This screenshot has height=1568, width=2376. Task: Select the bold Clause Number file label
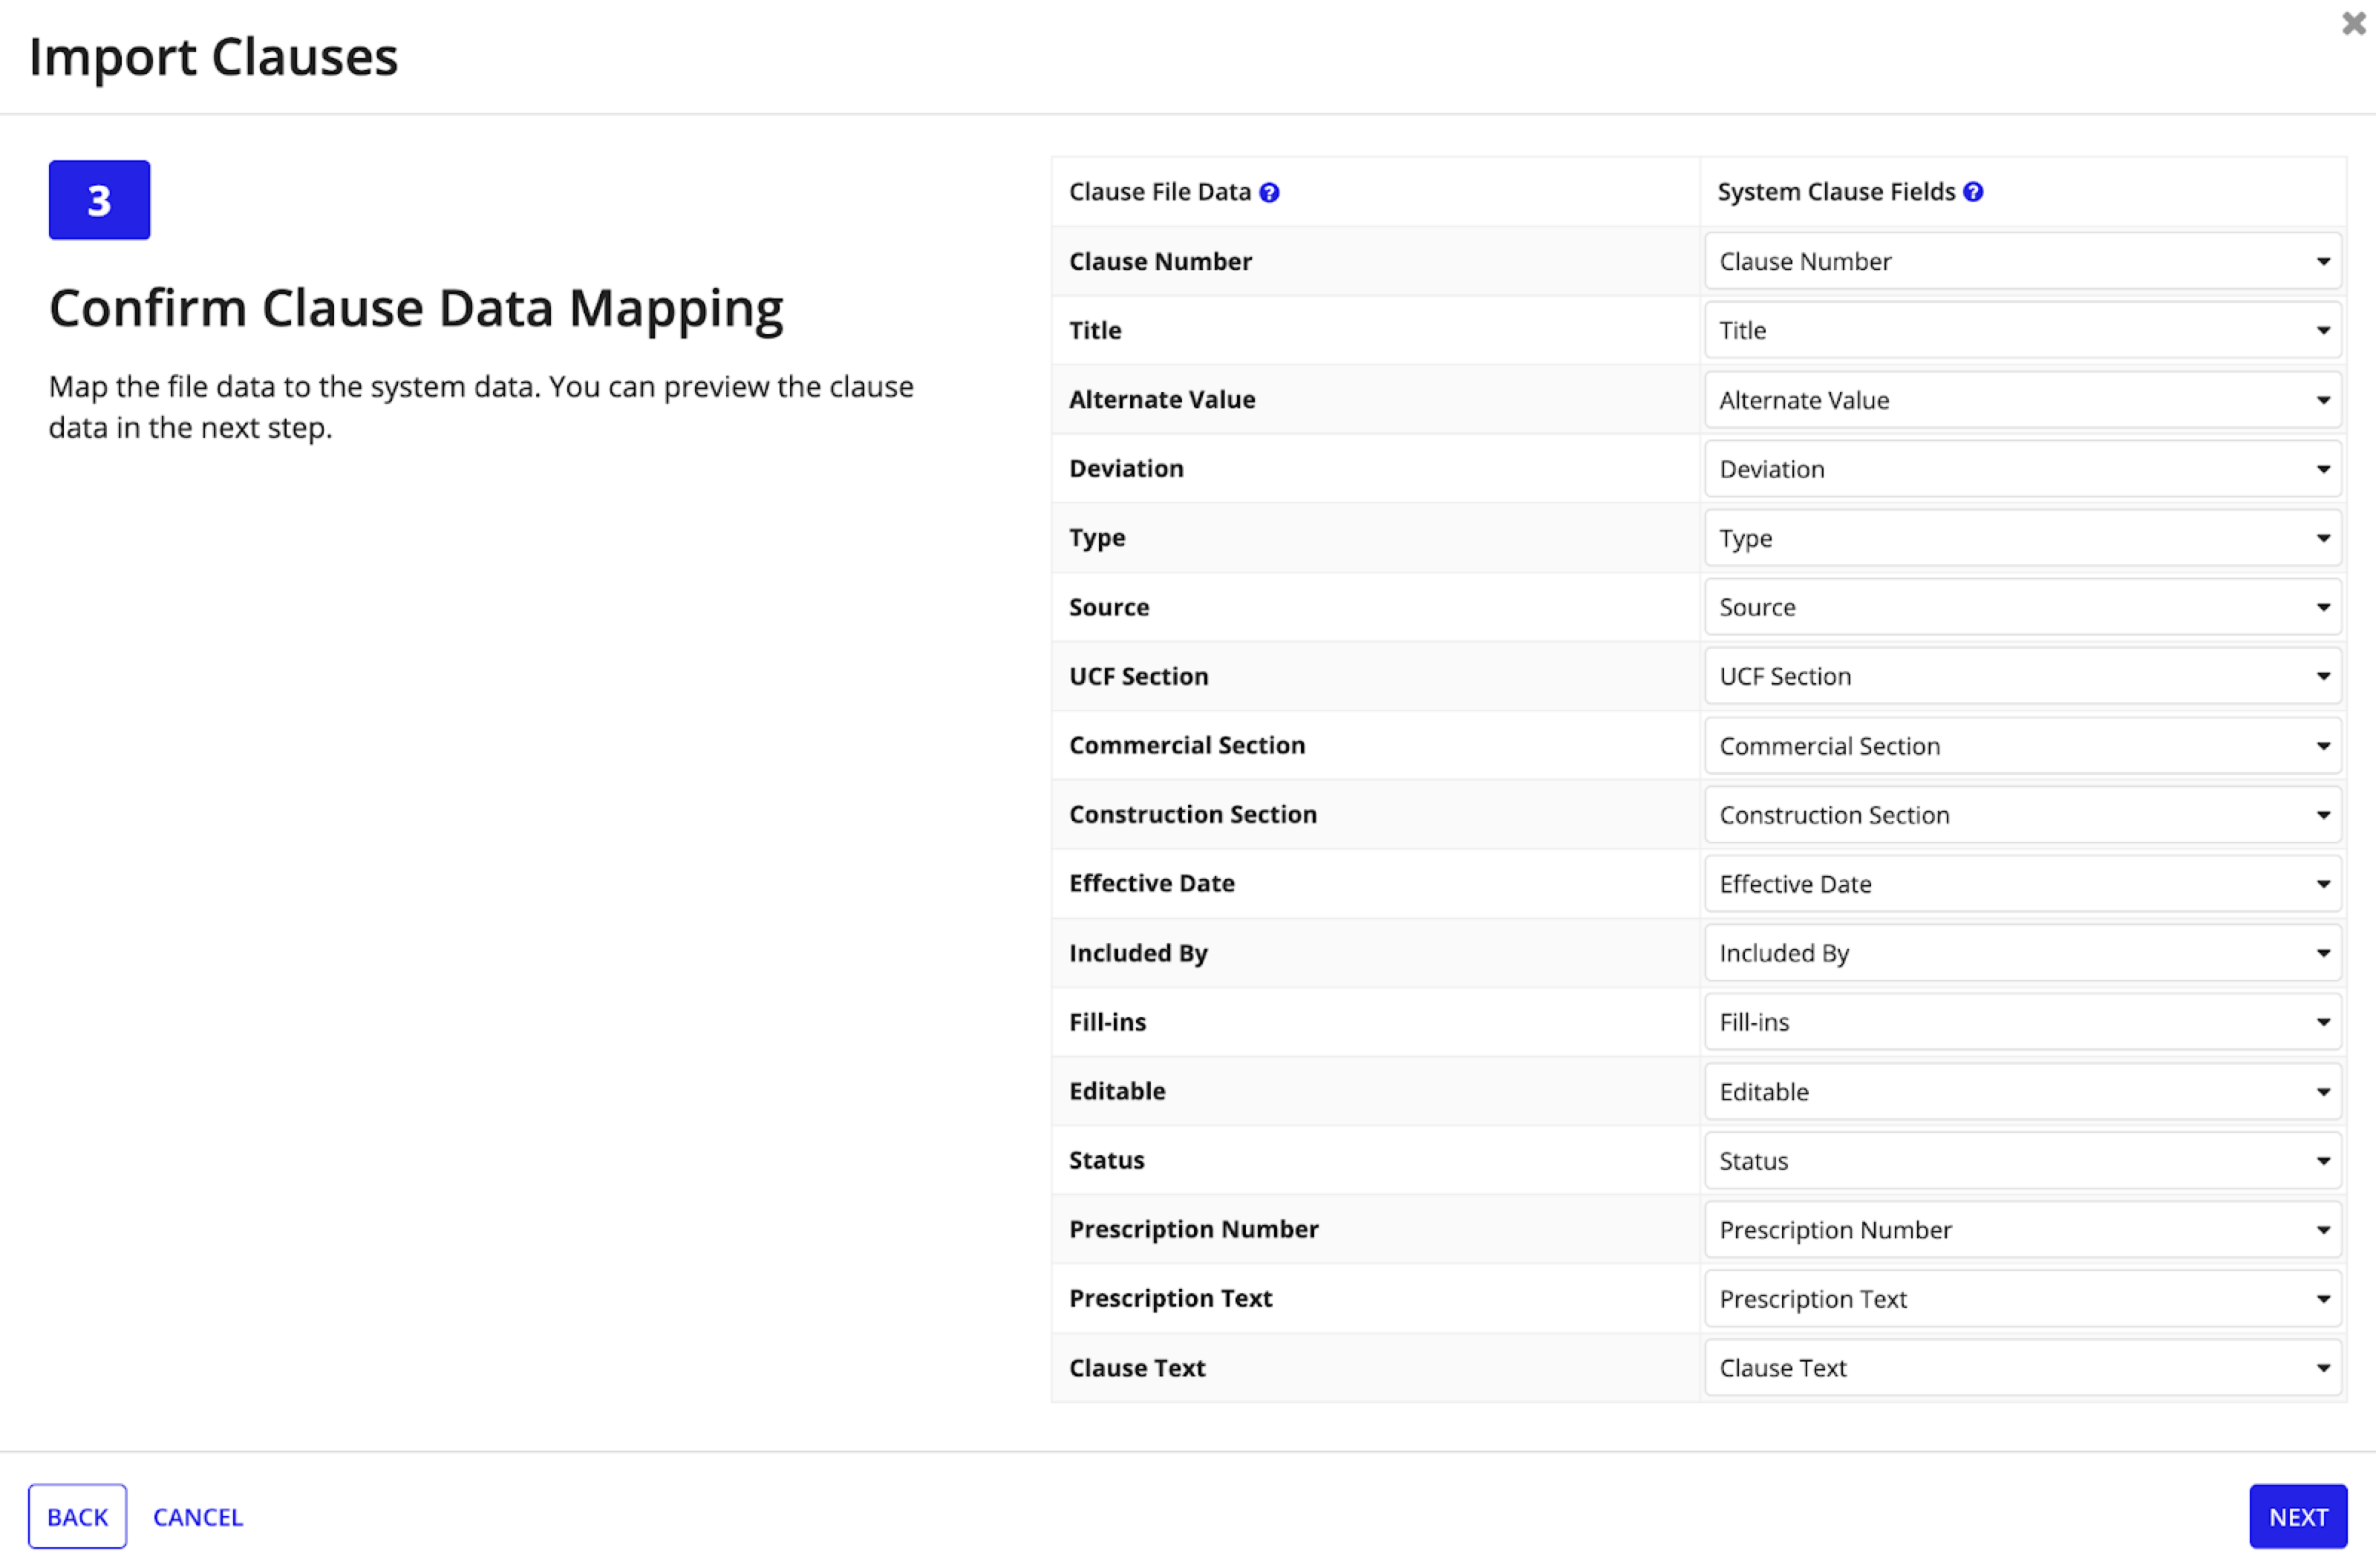pos(1160,261)
